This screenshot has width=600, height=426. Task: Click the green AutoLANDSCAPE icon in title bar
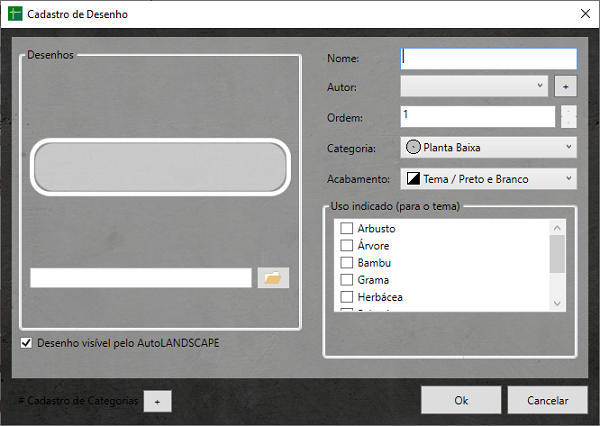pos(15,15)
